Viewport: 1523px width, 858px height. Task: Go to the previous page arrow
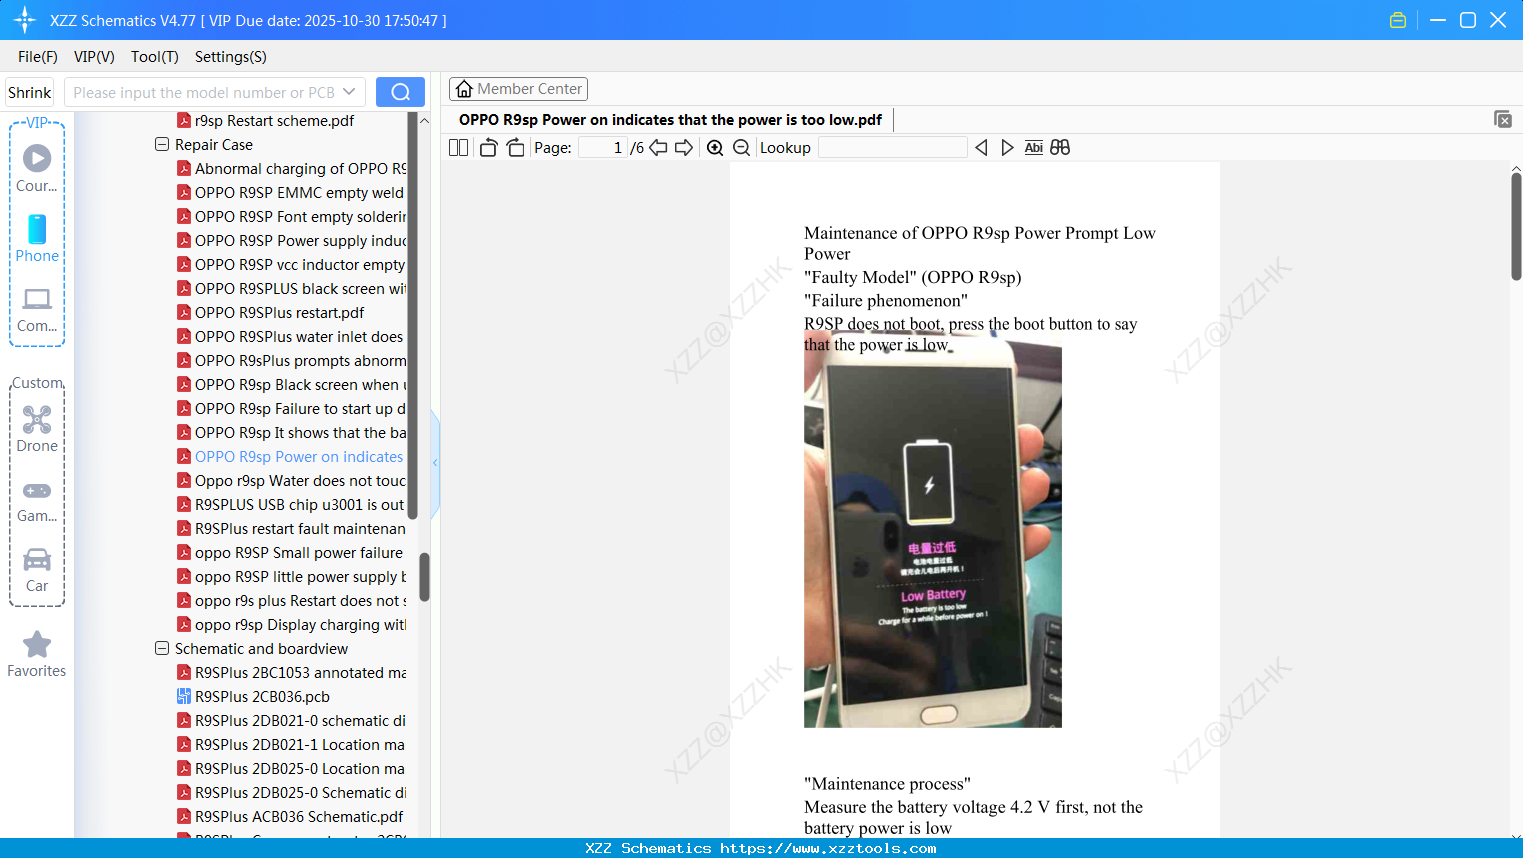click(658, 148)
